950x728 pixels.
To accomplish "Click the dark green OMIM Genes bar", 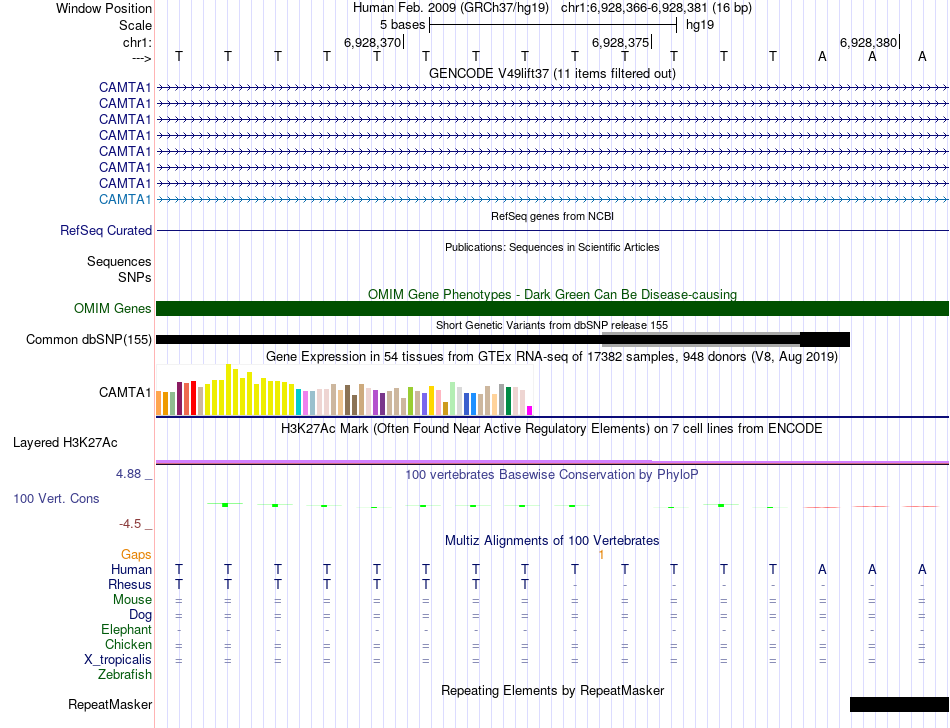I will coord(552,308).
